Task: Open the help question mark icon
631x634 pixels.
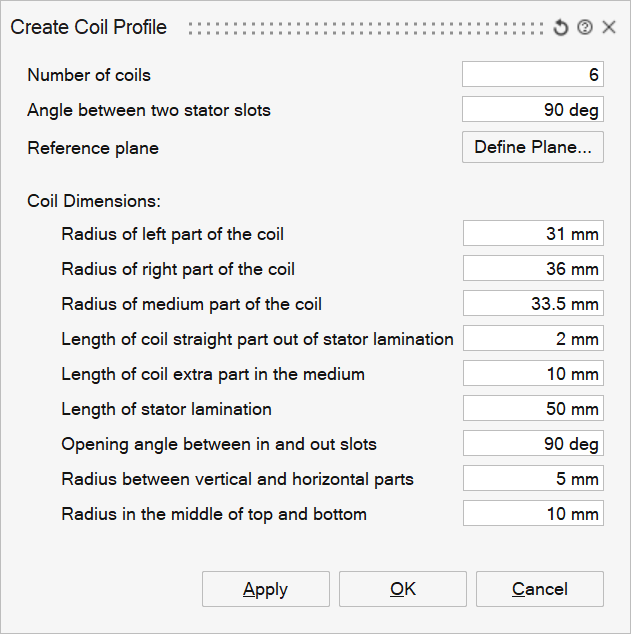Action: pyautogui.click(x=585, y=28)
